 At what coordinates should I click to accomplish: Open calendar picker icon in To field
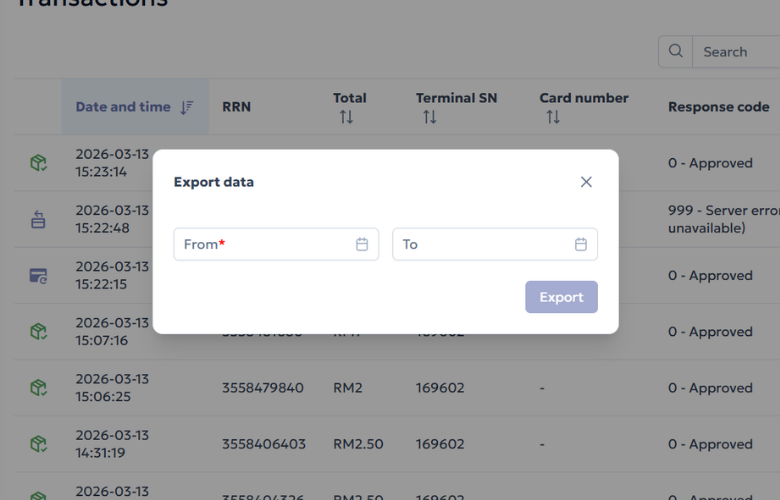[581, 244]
